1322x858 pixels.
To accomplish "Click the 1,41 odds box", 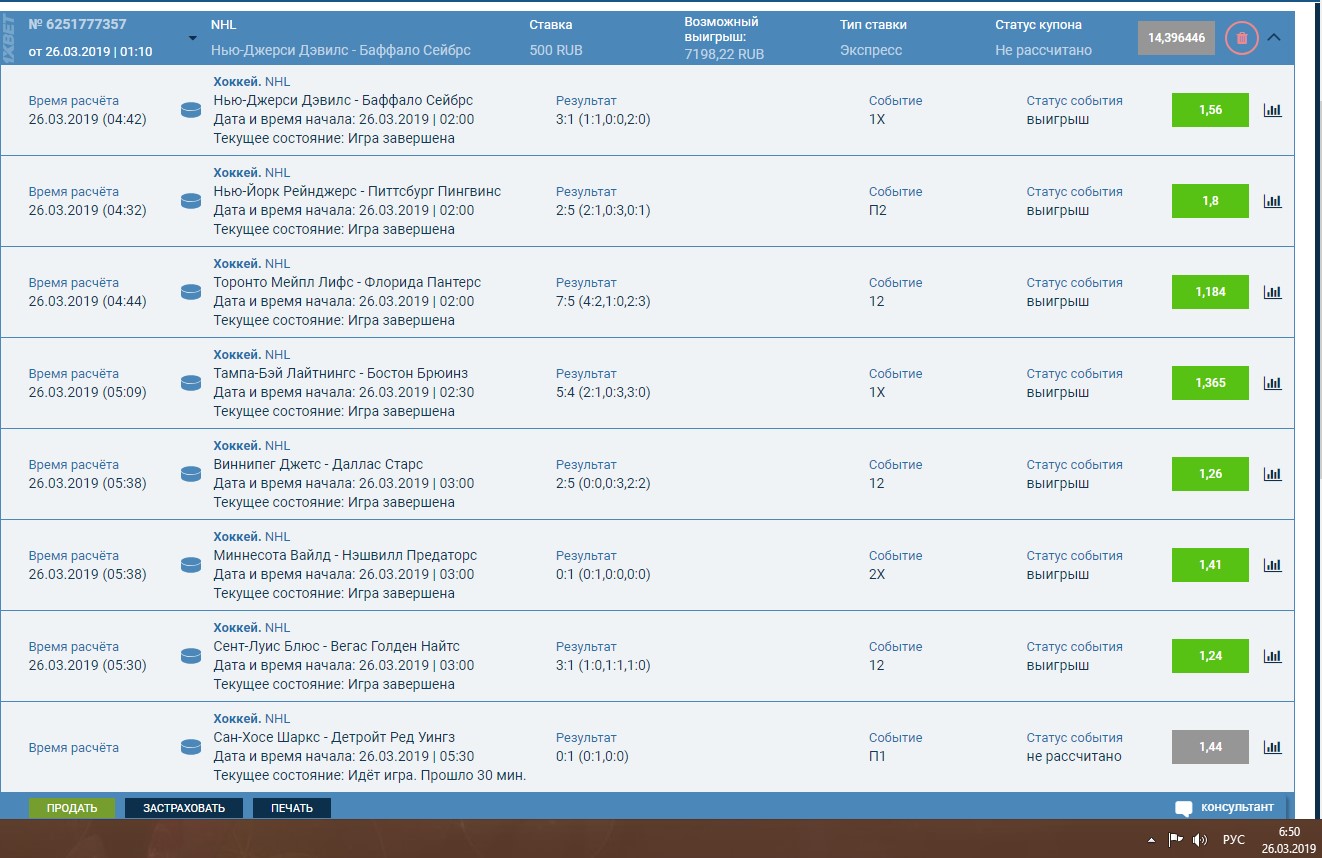I will pyautogui.click(x=1210, y=565).
